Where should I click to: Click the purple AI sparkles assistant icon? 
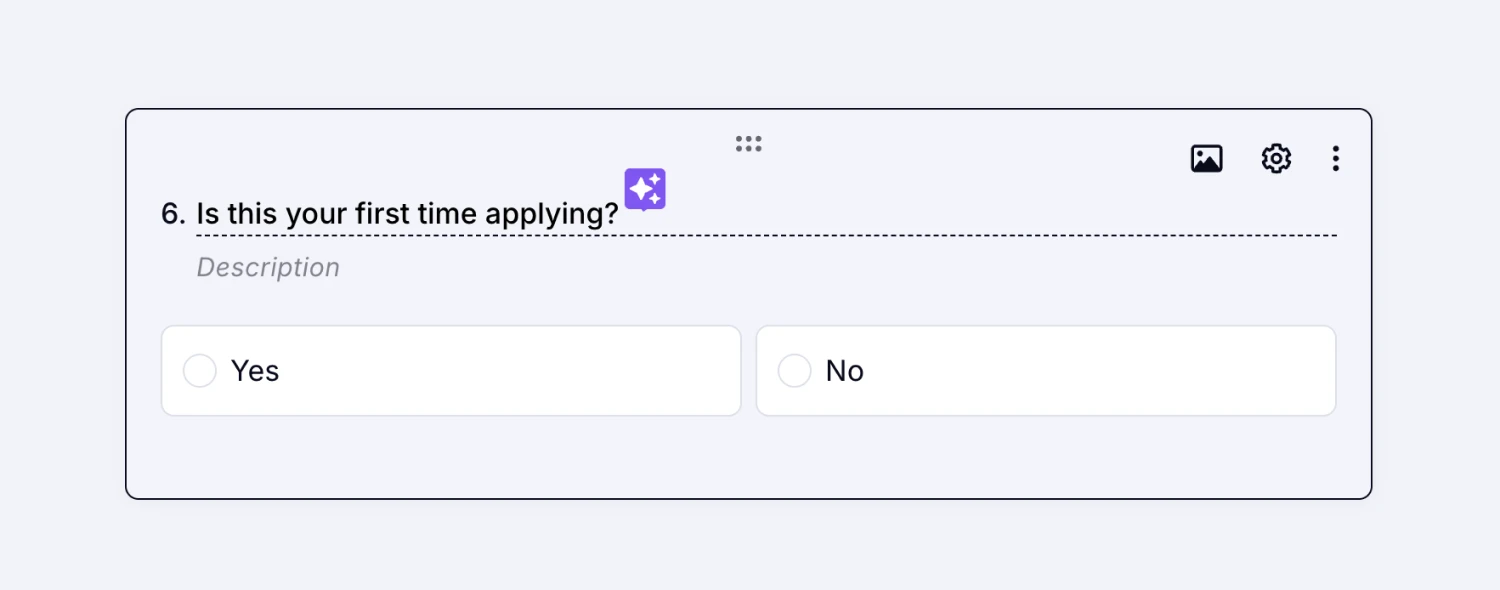click(644, 189)
